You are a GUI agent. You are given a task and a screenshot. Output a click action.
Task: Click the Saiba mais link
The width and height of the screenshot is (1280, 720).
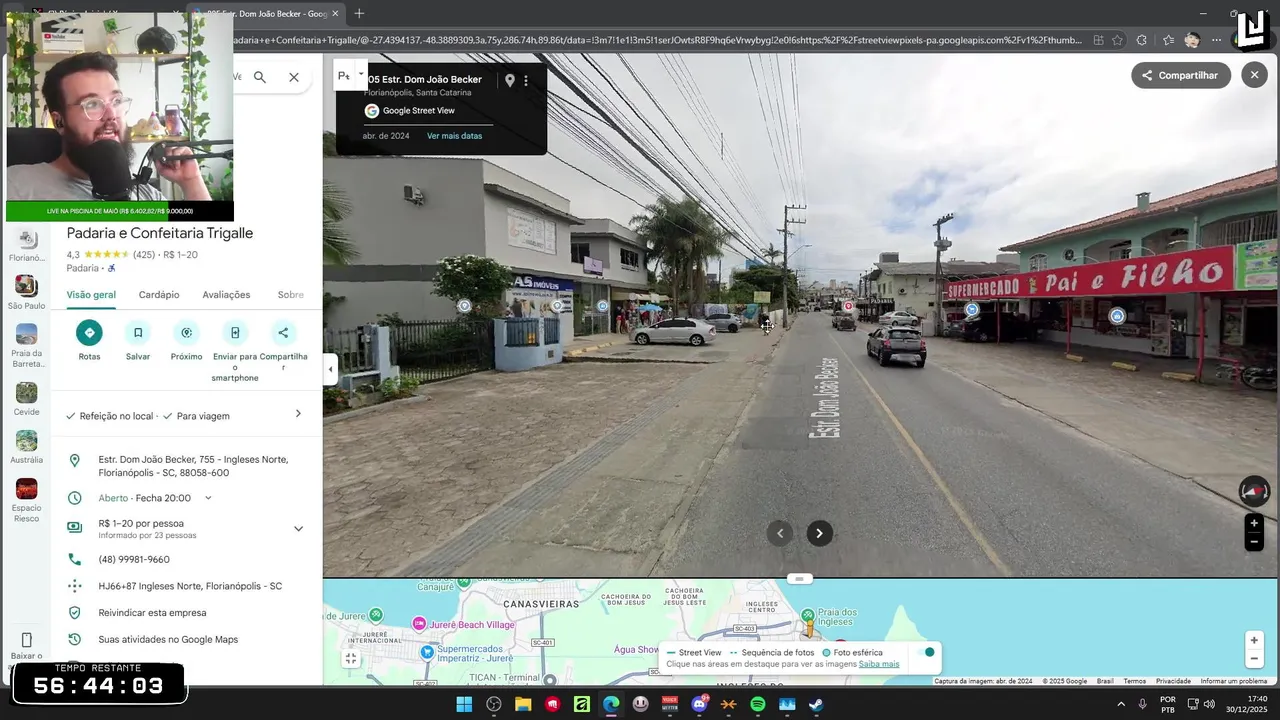pyautogui.click(x=879, y=664)
